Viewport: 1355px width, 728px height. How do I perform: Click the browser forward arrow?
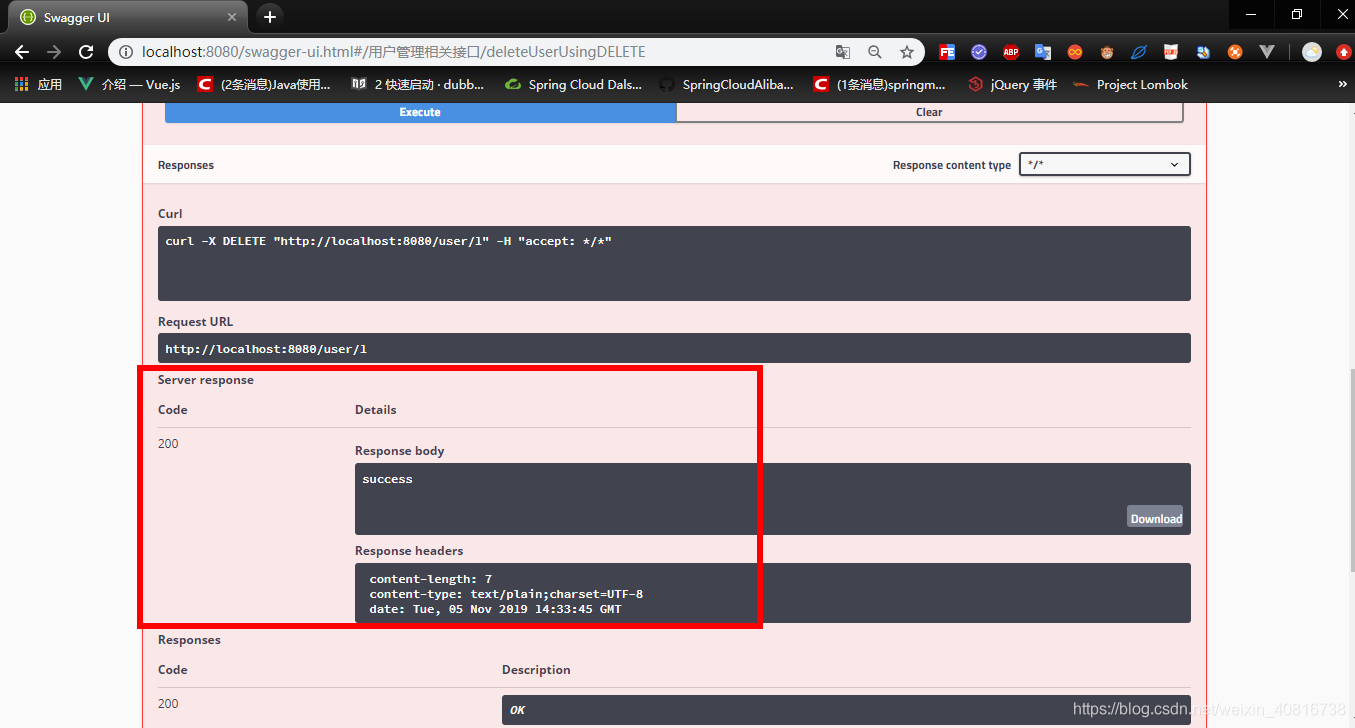click(x=54, y=52)
